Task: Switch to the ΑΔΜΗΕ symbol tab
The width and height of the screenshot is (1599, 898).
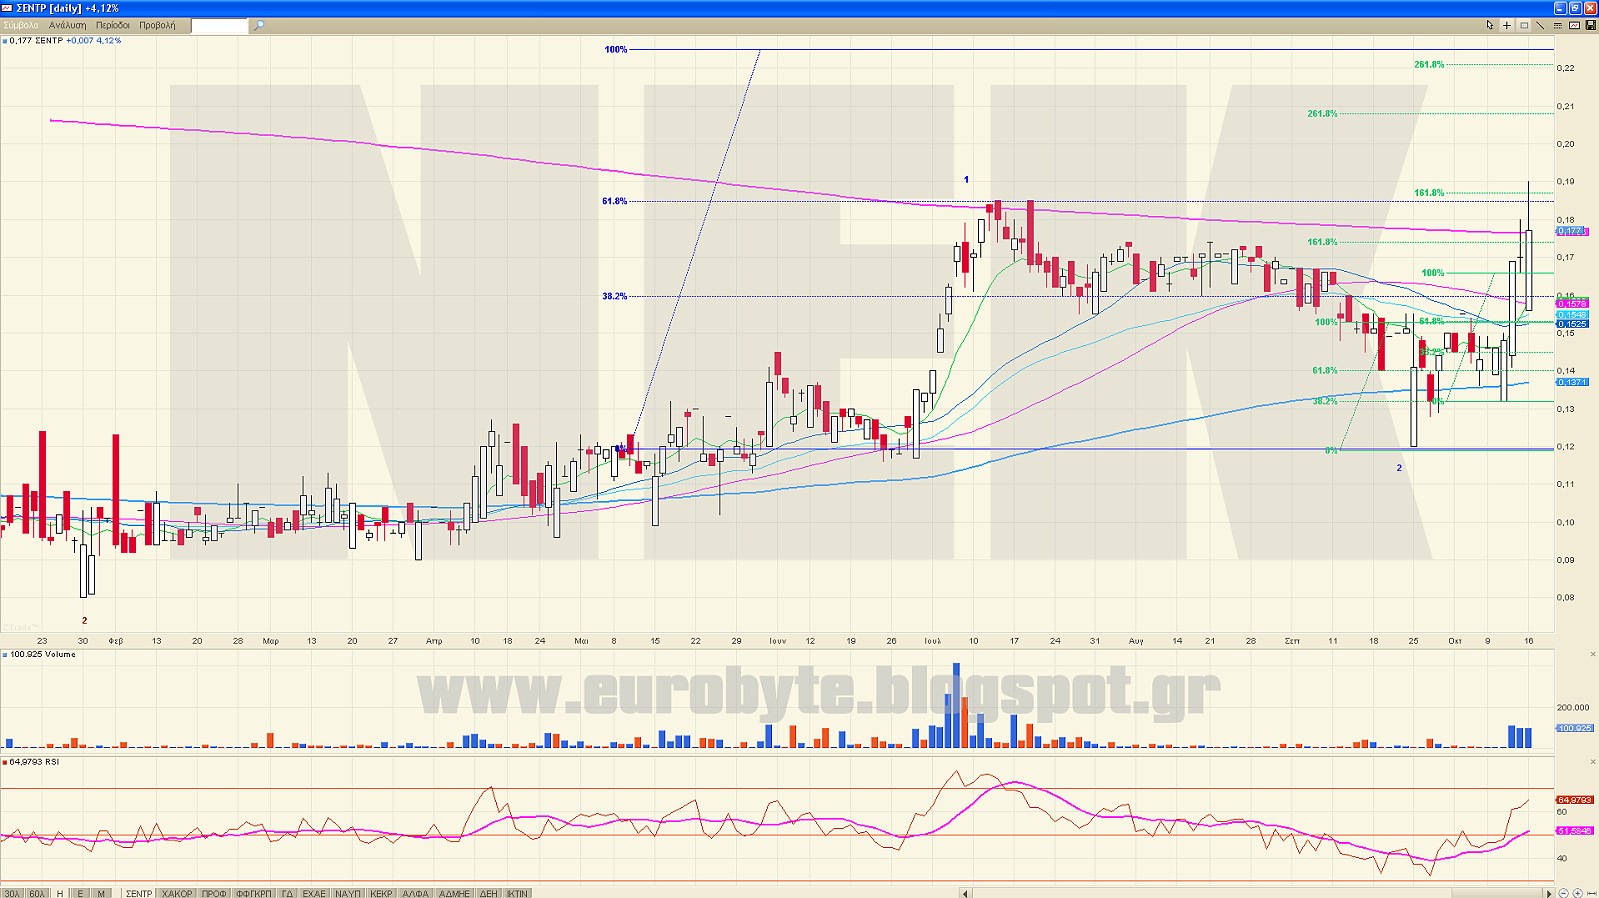Action: pyautogui.click(x=454, y=893)
